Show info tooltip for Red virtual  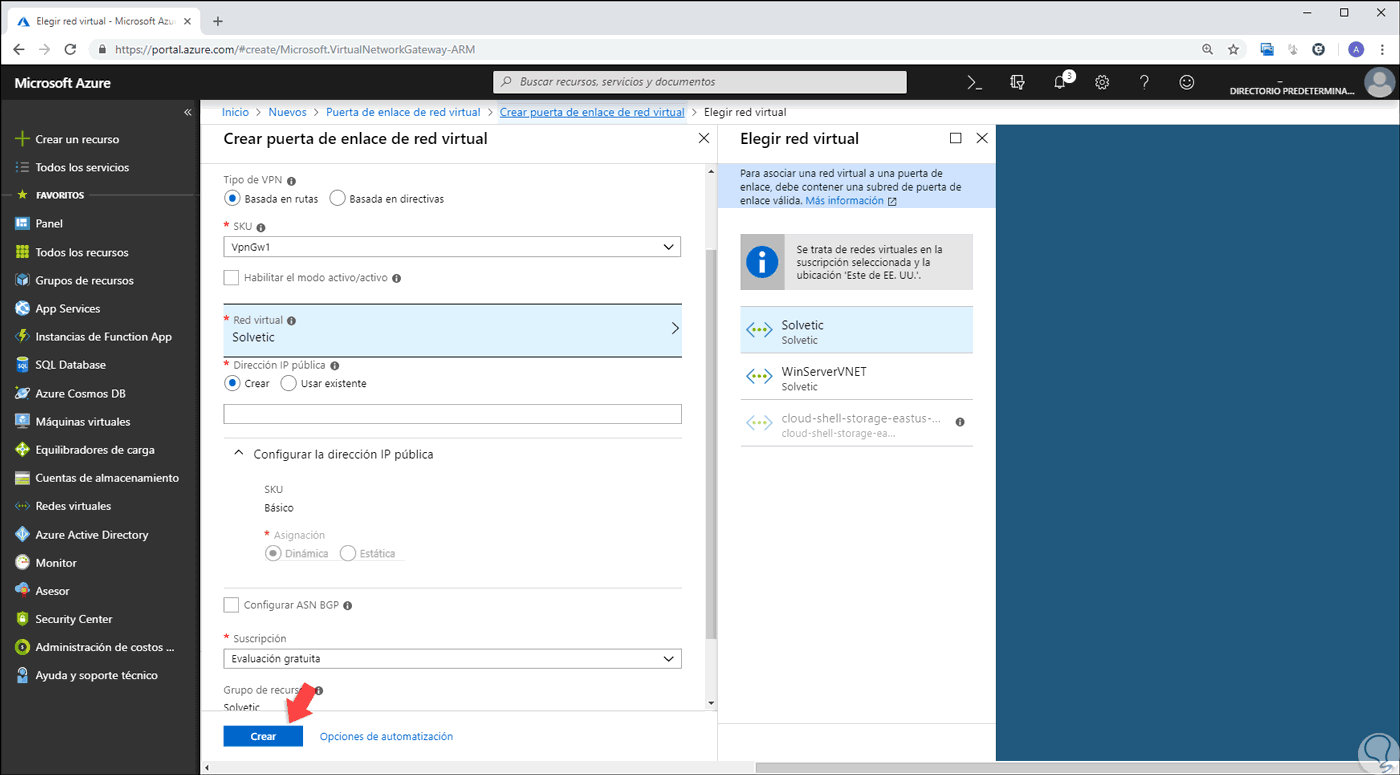point(292,321)
